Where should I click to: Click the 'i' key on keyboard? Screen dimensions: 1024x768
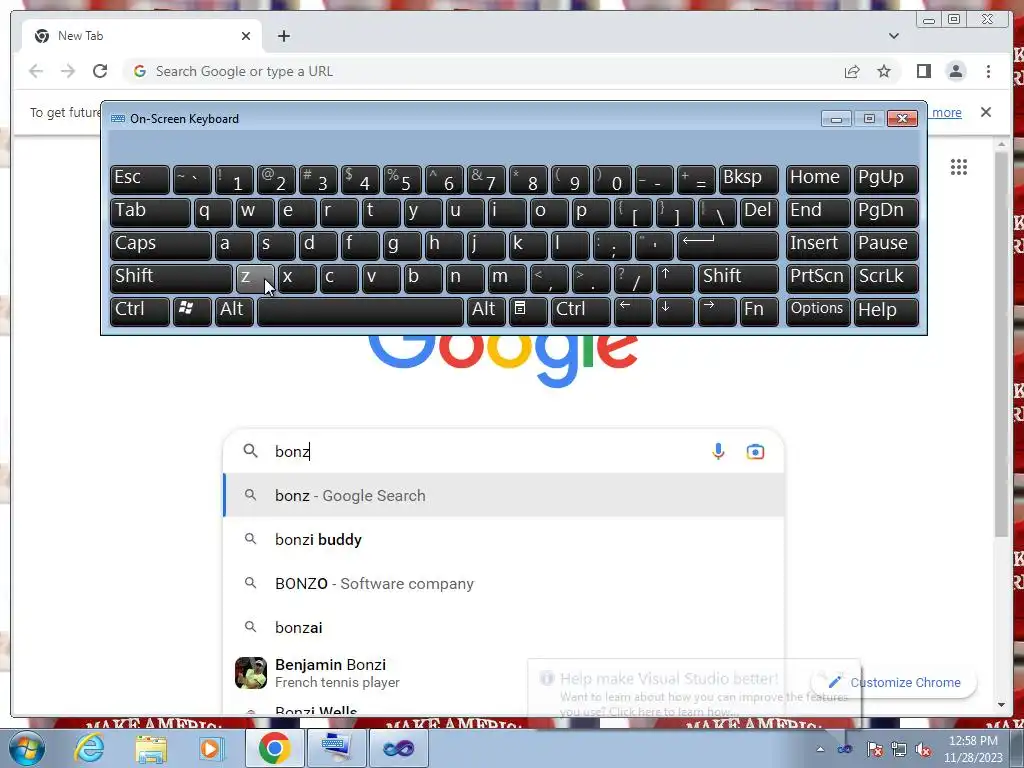pyautogui.click(x=507, y=212)
